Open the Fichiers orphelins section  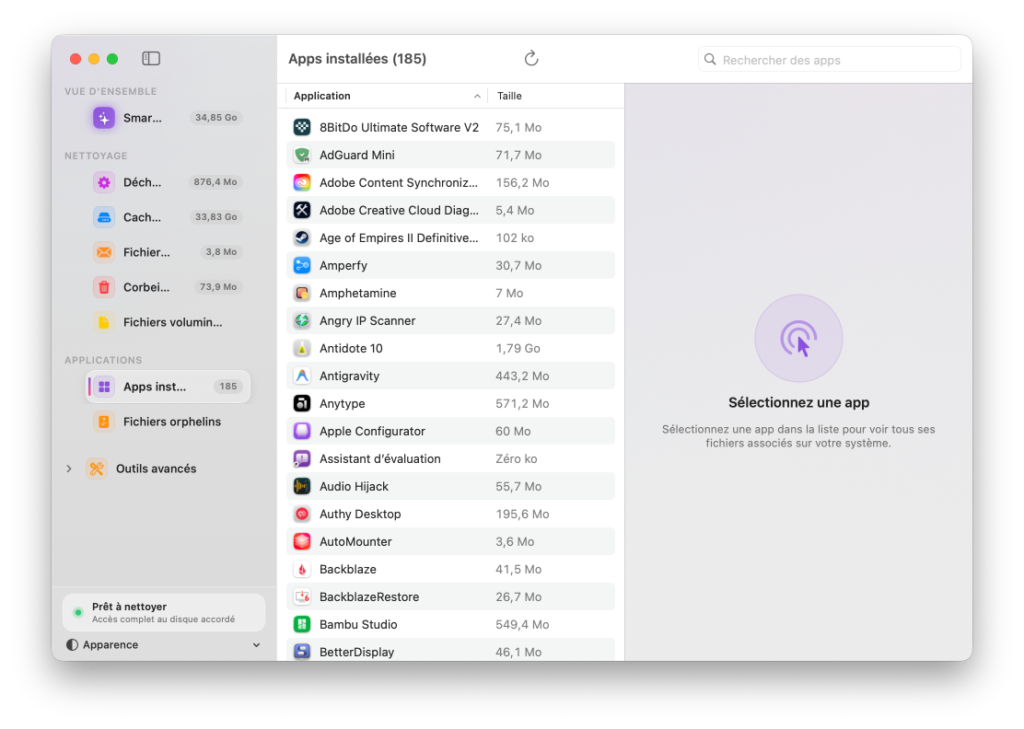pyautogui.click(x=168, y=422)
